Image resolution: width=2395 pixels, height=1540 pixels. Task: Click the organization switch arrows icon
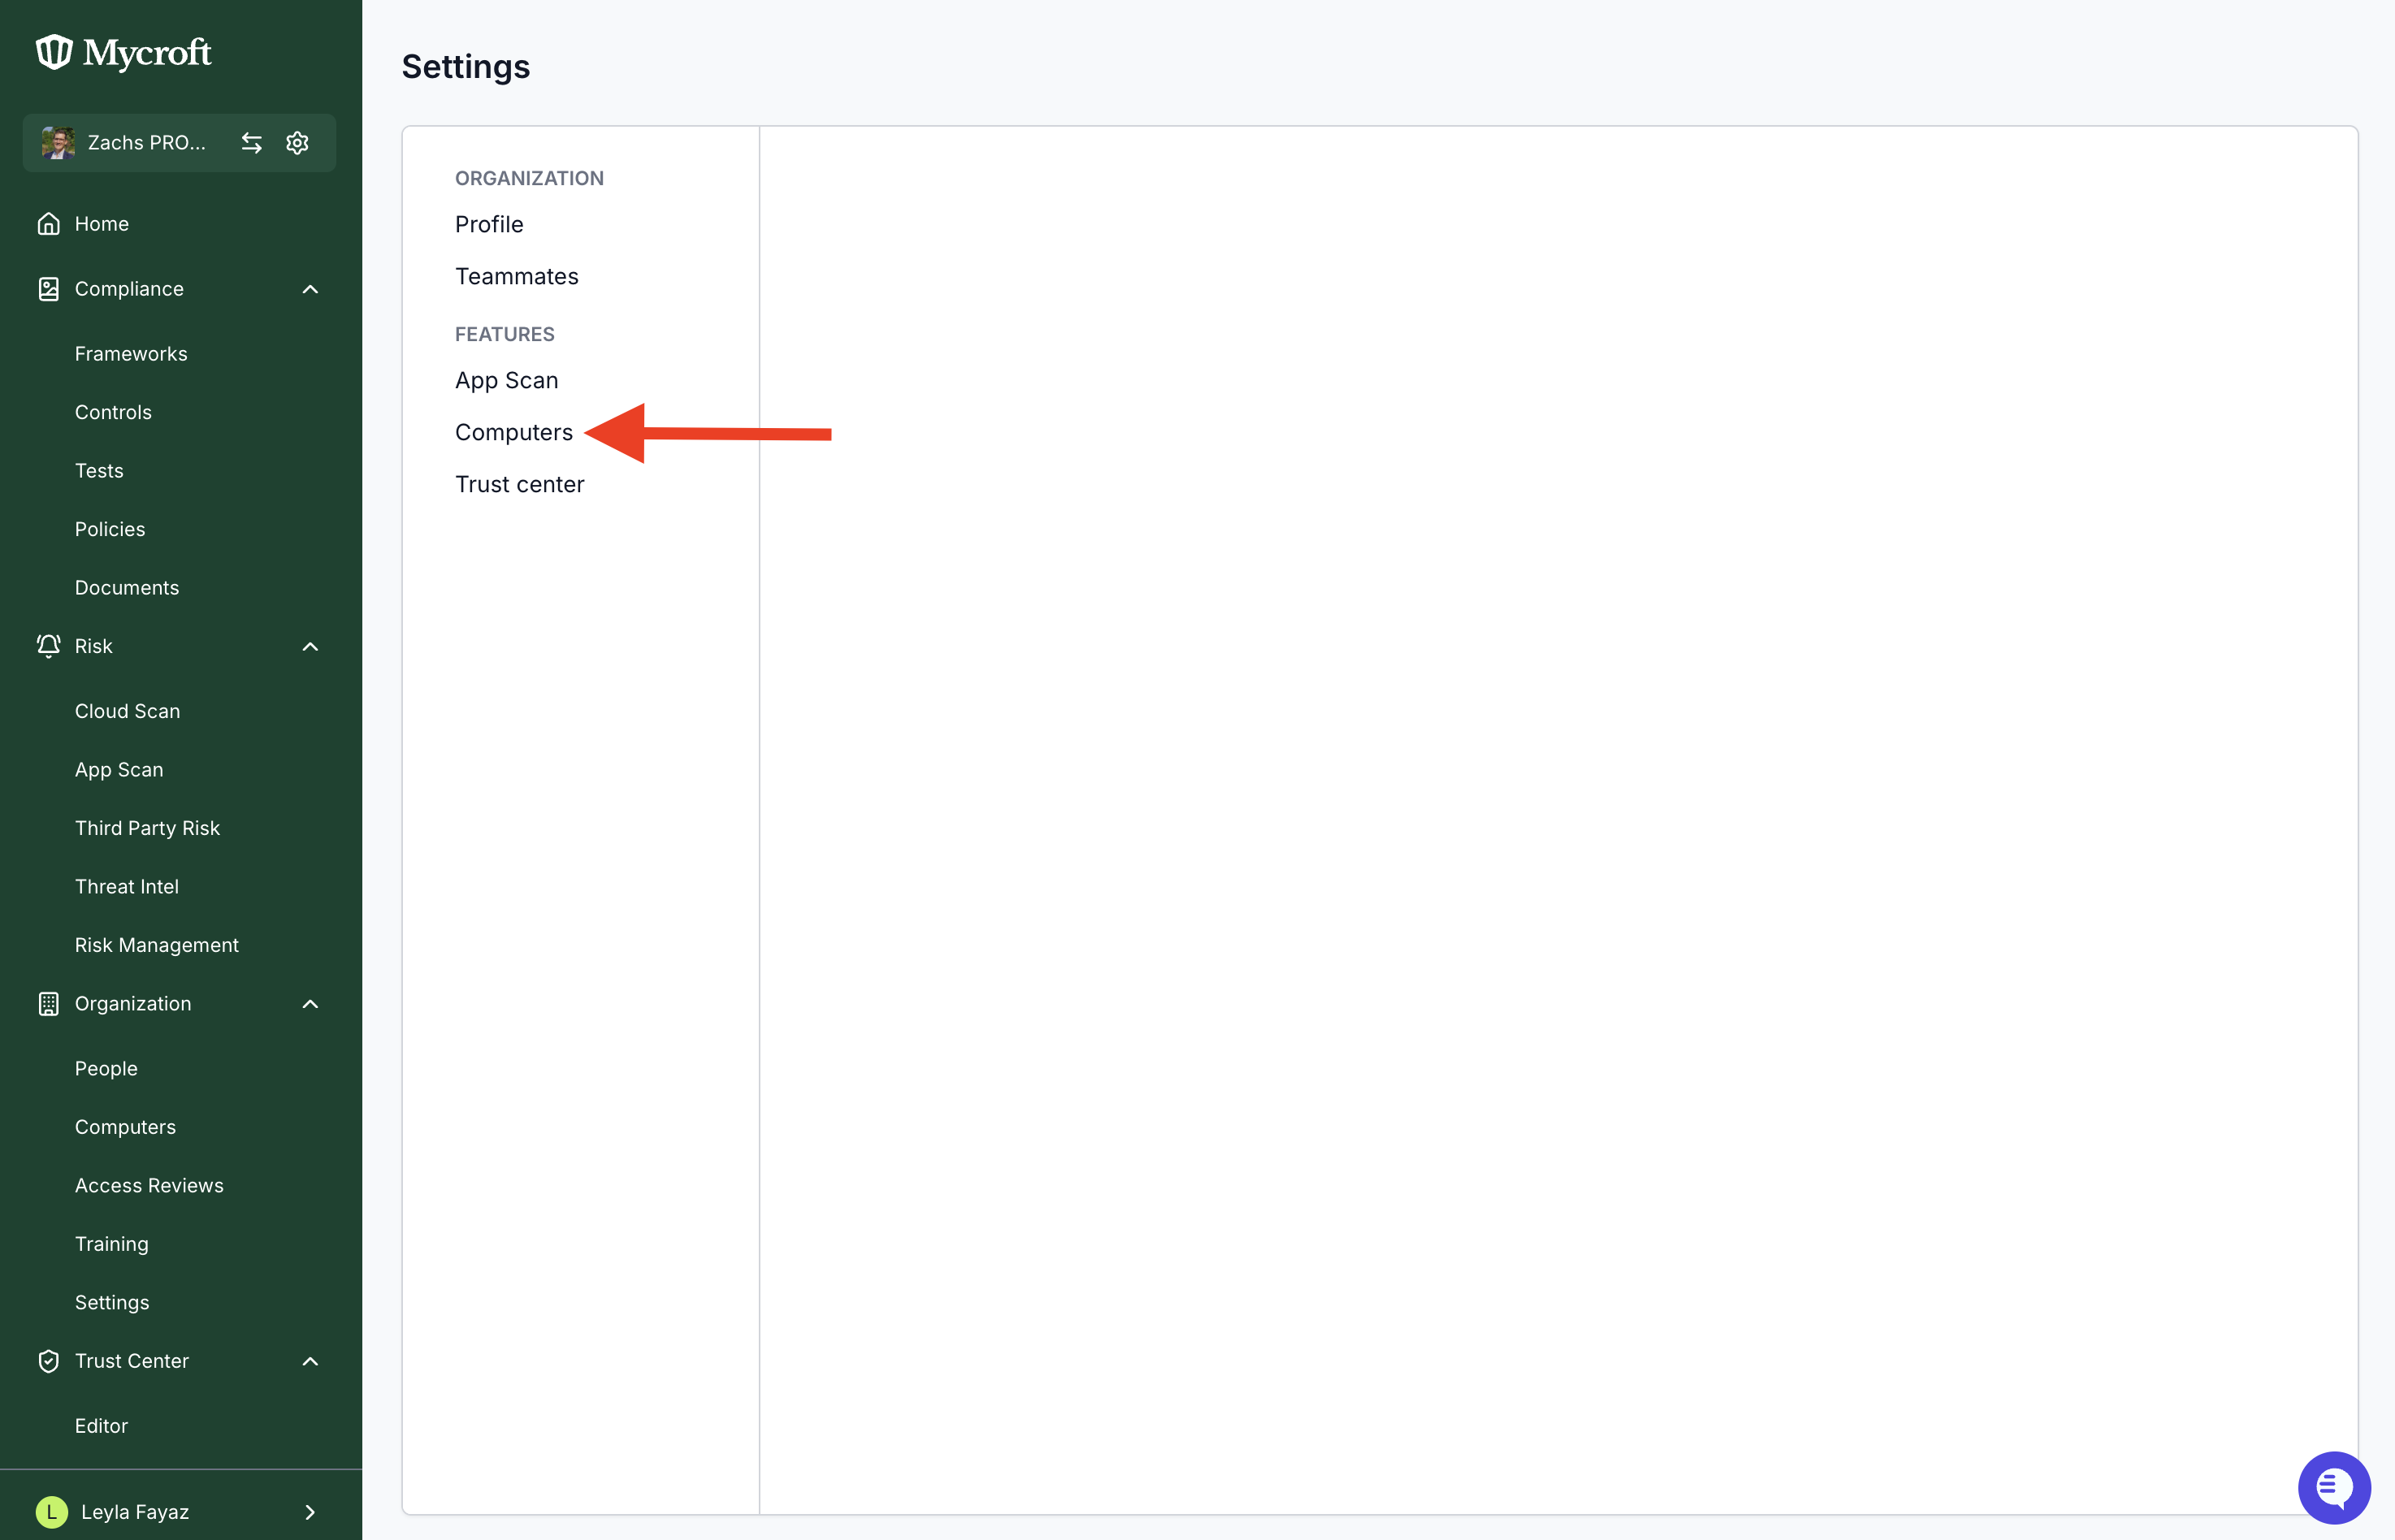[x=252, y=143]
